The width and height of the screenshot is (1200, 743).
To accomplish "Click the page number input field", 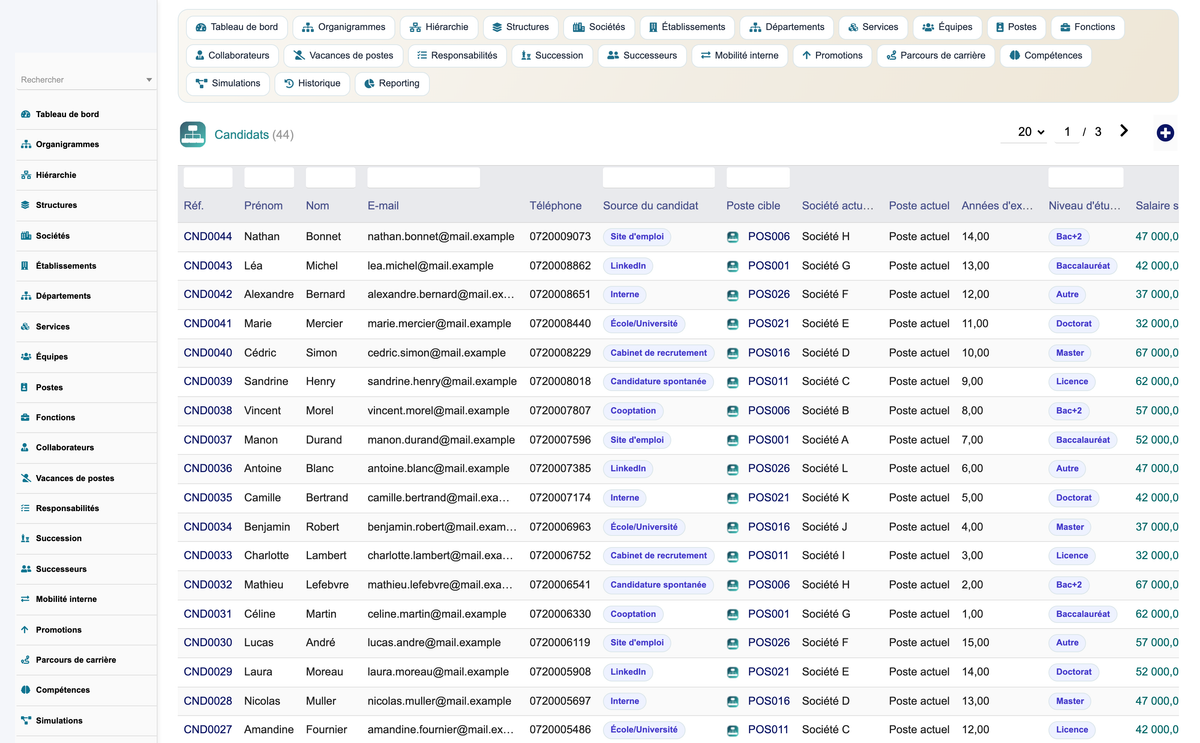I will click(x=1067, y=132).
